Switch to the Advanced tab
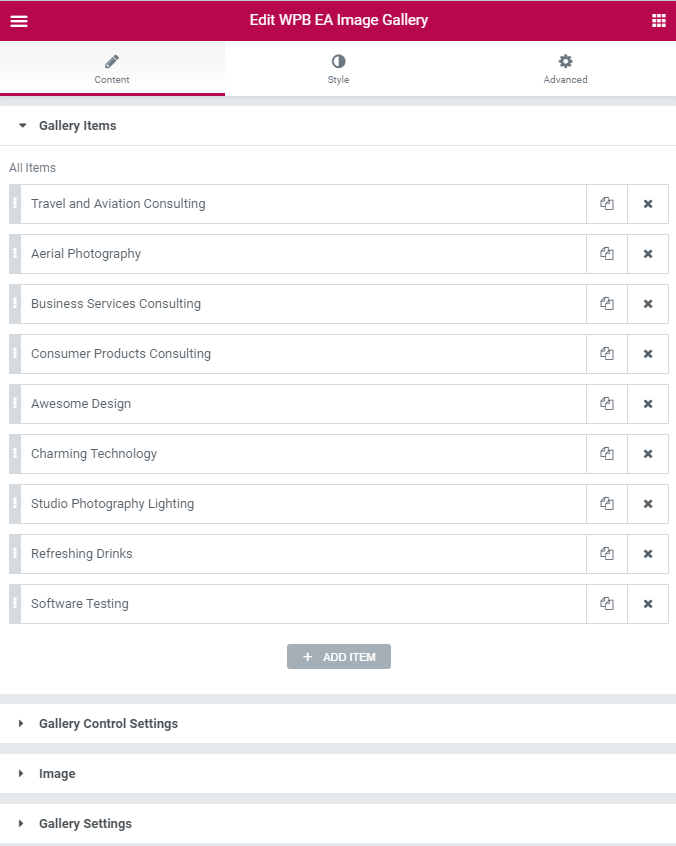The image size is (676, 846). (565, 69)
